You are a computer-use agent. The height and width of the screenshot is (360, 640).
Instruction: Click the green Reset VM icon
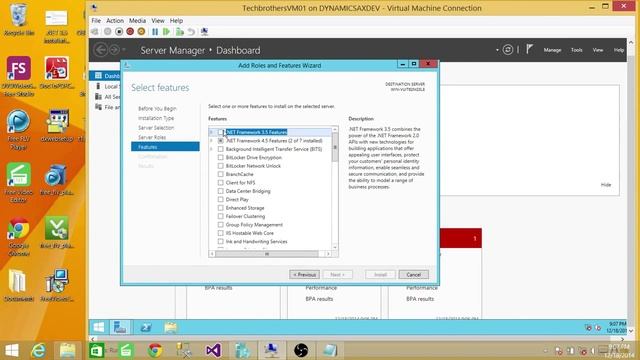166,32
